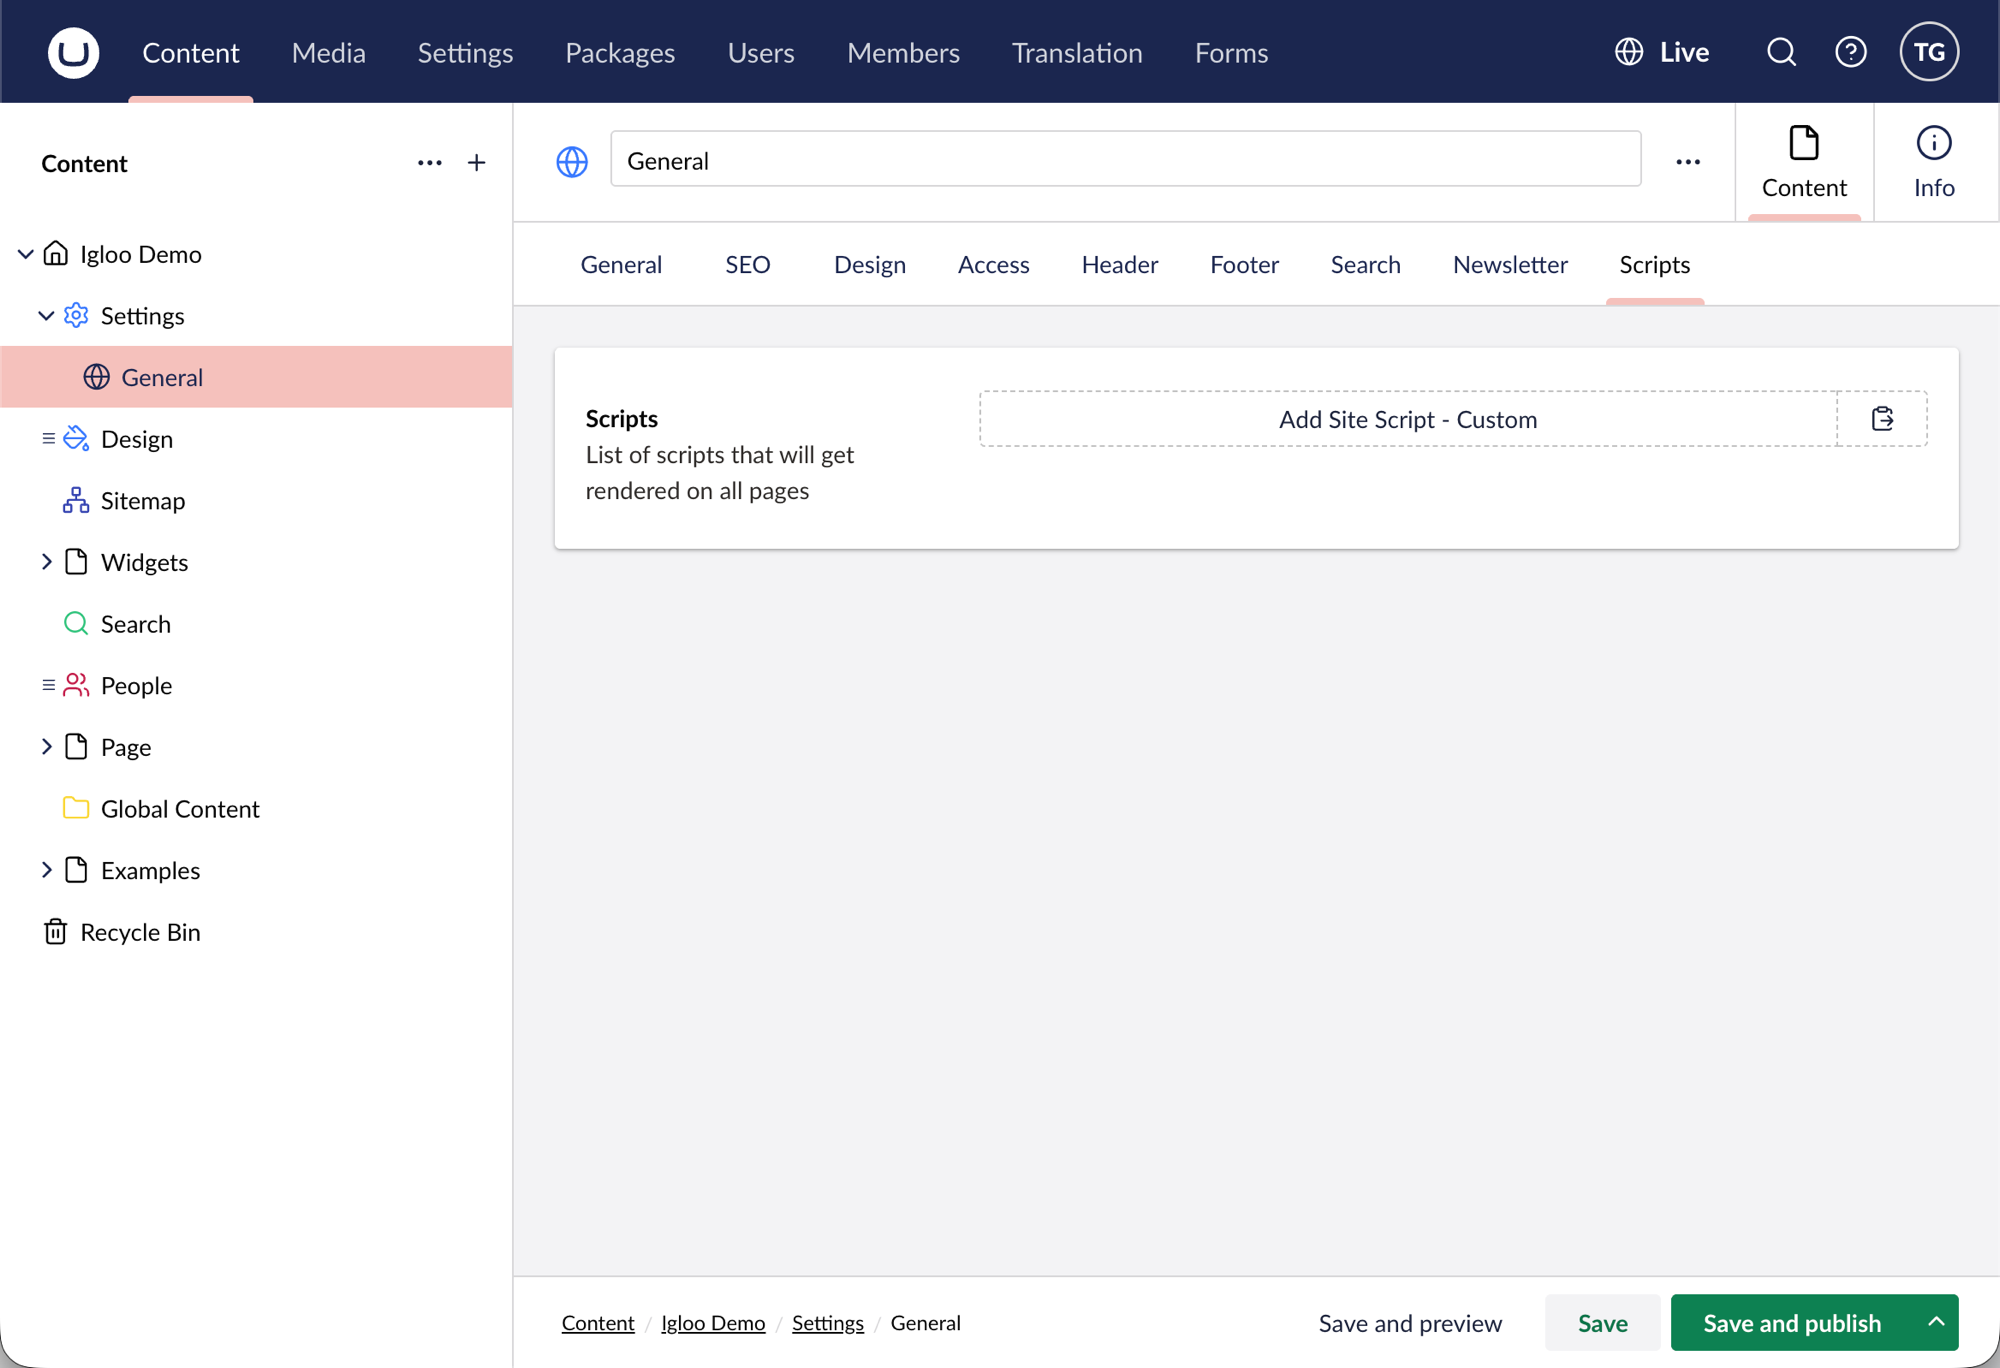Switch to the Design property tab
Screen dimensions: 2000x1368
click(870, 264)
